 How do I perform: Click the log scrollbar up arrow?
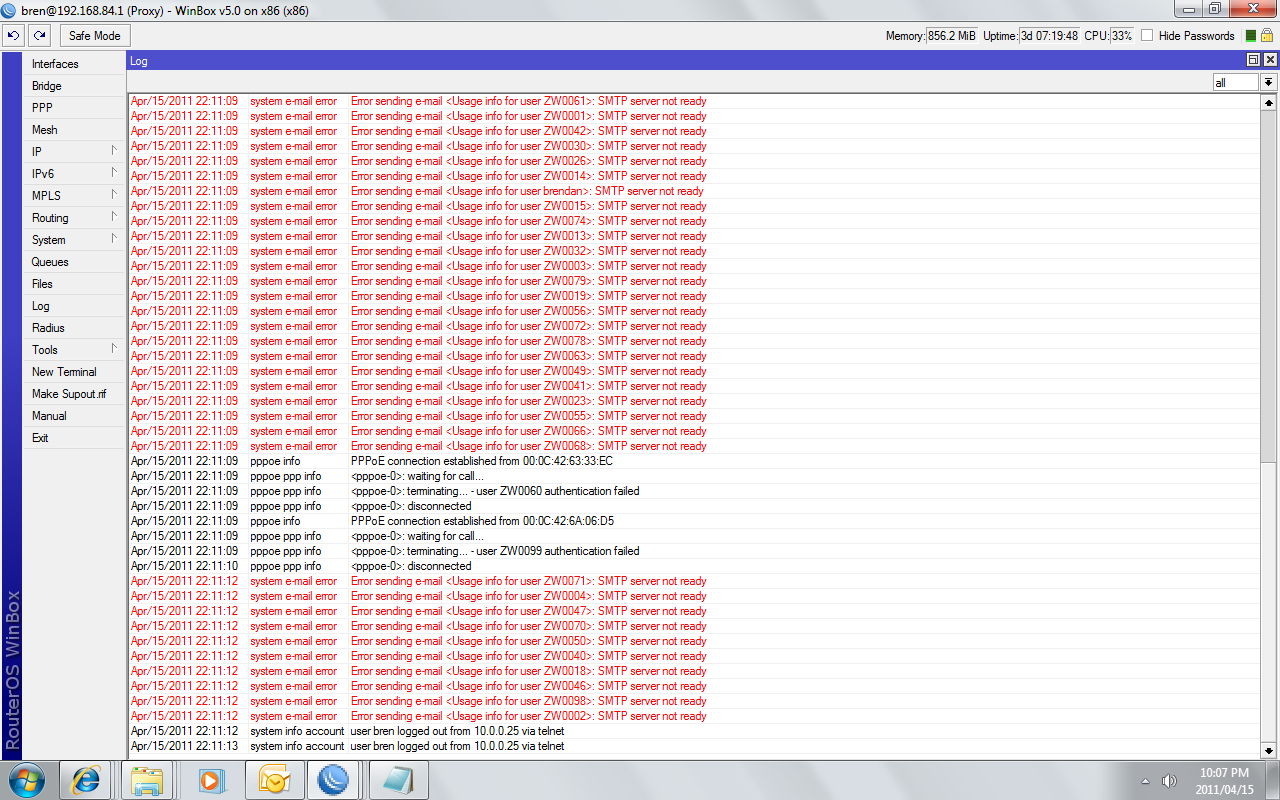(x=1269, y=102)
